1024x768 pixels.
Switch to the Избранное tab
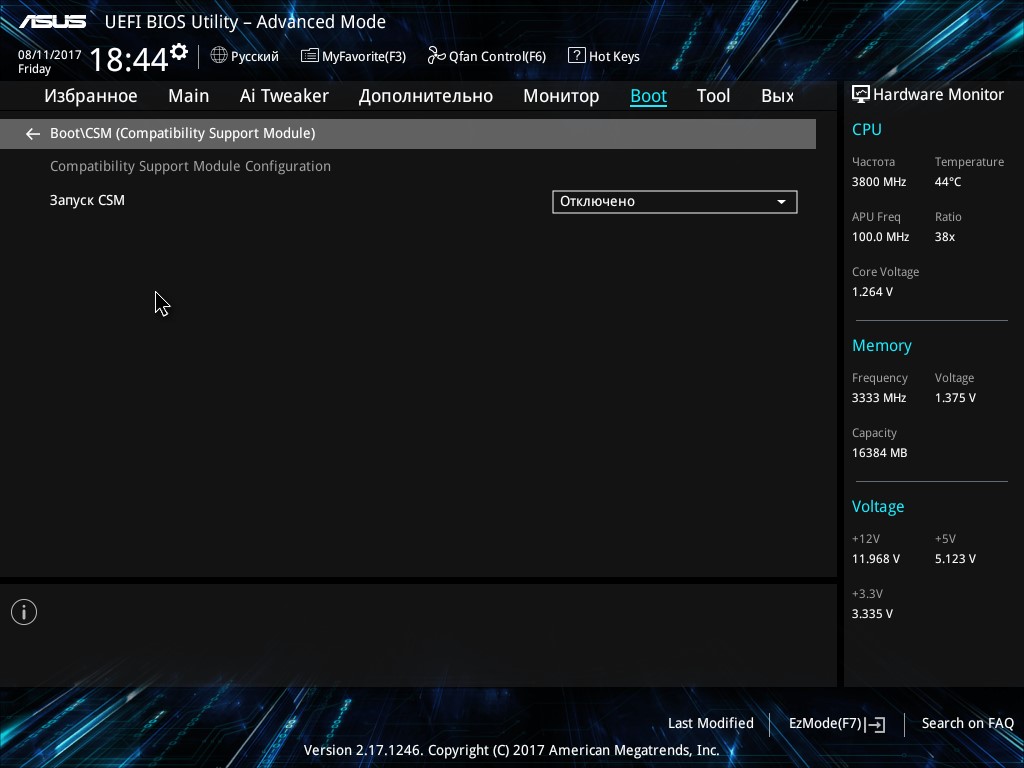coord(91,96)
